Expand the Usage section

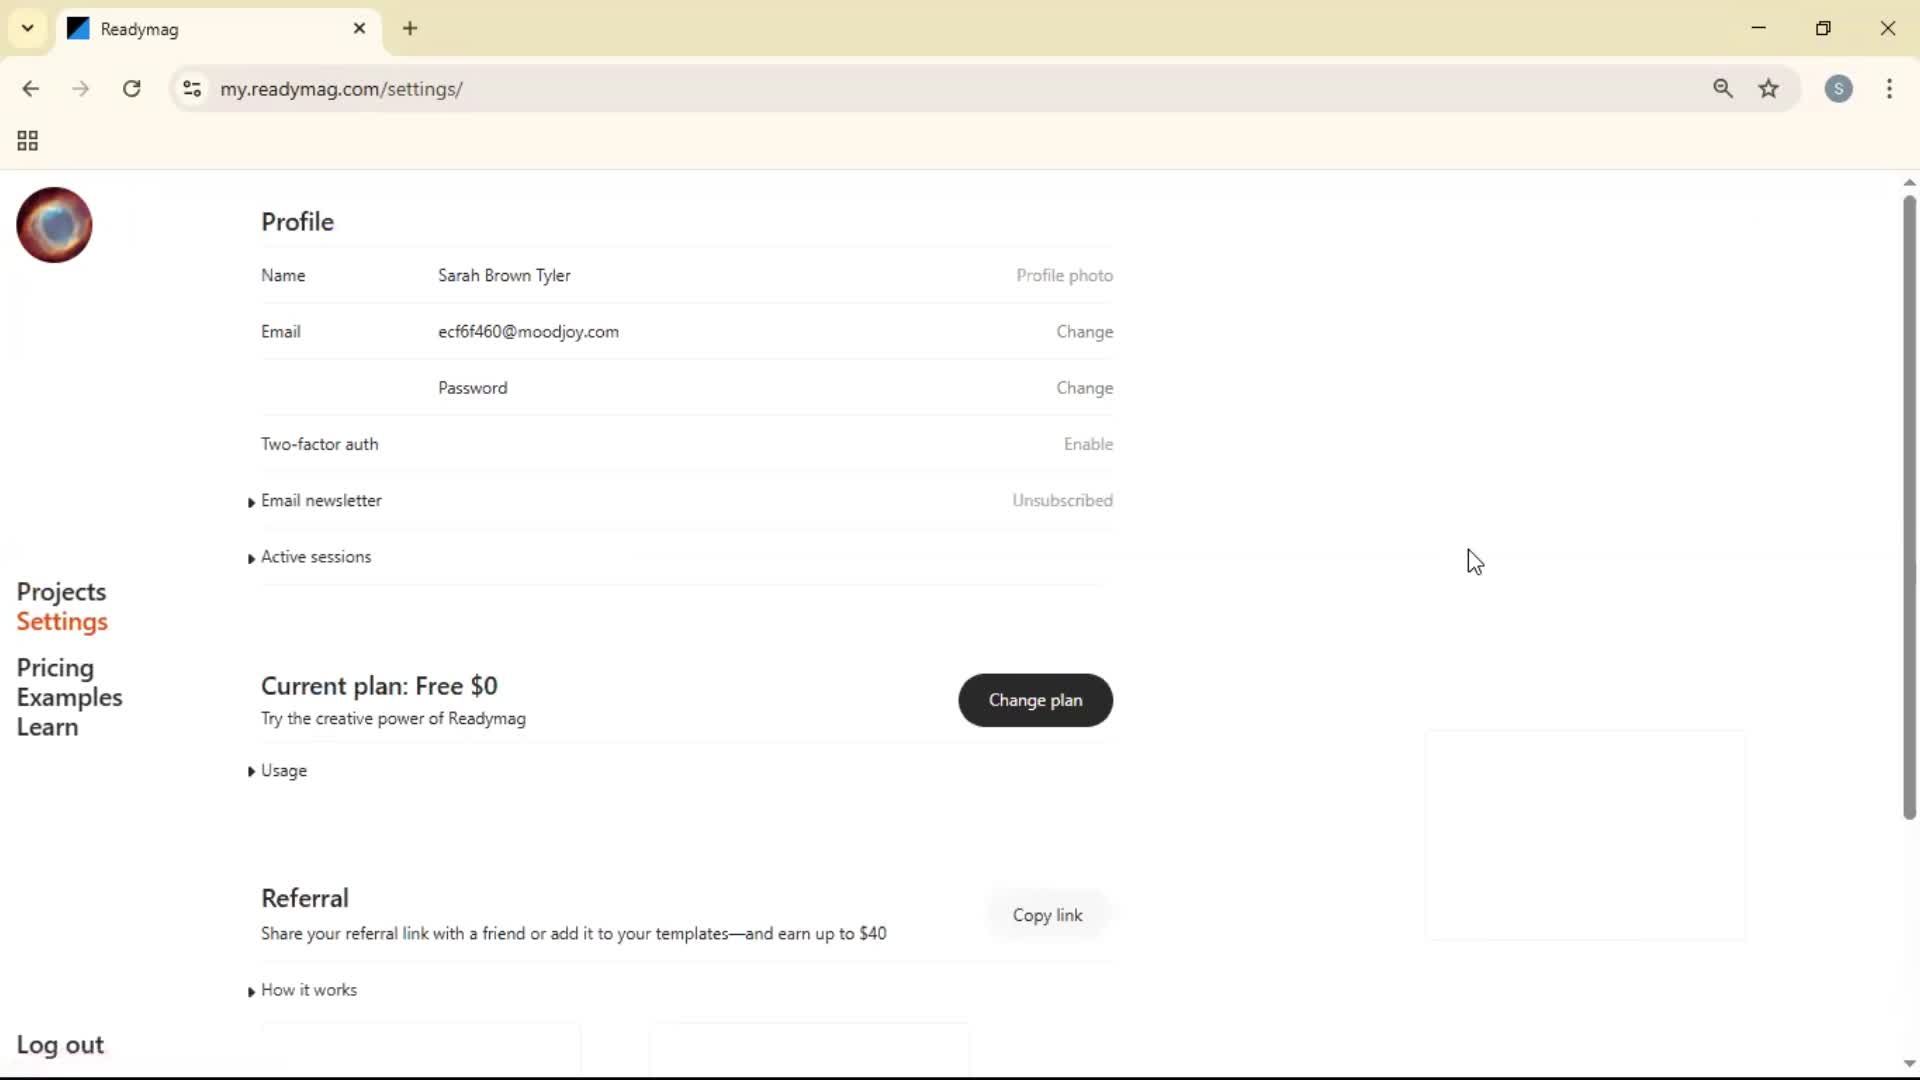click(x=283, y=770)
